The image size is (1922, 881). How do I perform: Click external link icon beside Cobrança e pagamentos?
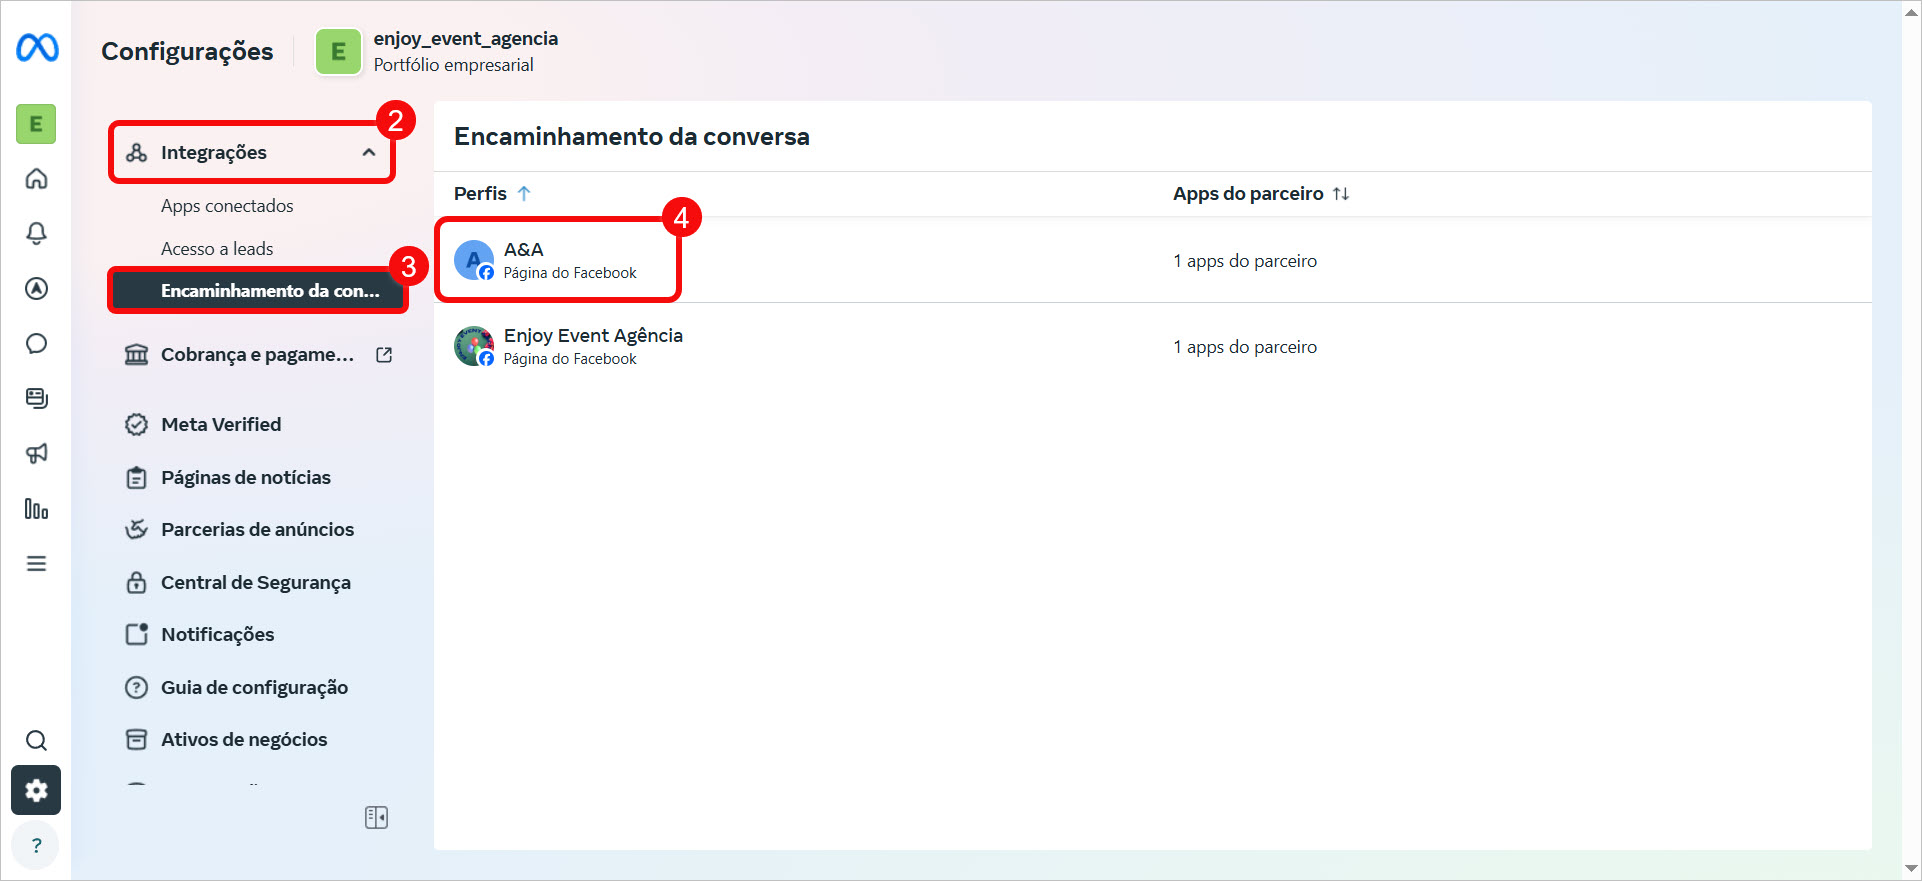[384, 355]
